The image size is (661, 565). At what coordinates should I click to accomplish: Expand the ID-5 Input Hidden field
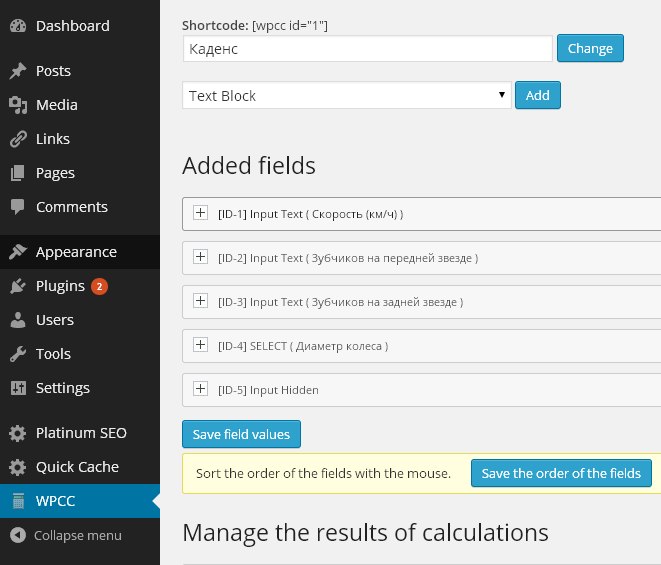click(x=200, y=389)
